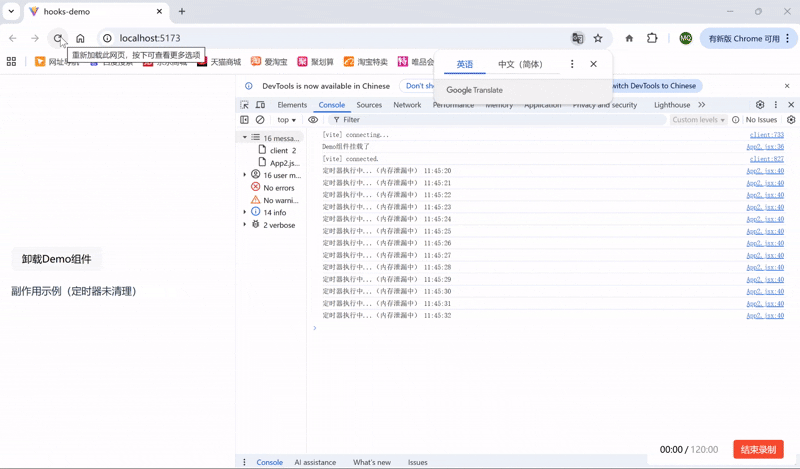Select the App2.js sidebar item
800x469 pixels.
pyautogui.click(x=279, y=163)
